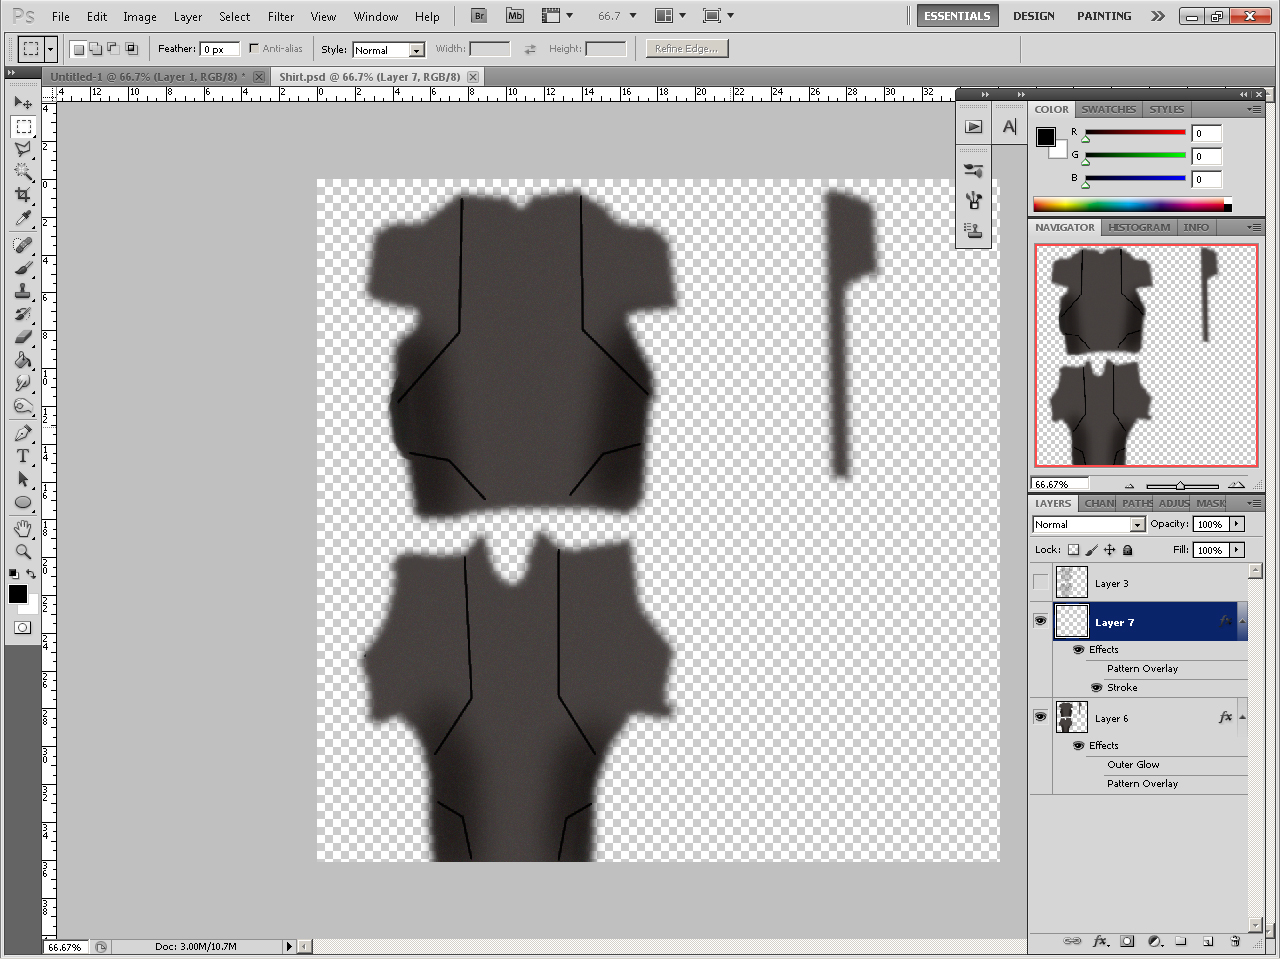
Task: Select the Pen tool
Action: click(x=23, y=433)
